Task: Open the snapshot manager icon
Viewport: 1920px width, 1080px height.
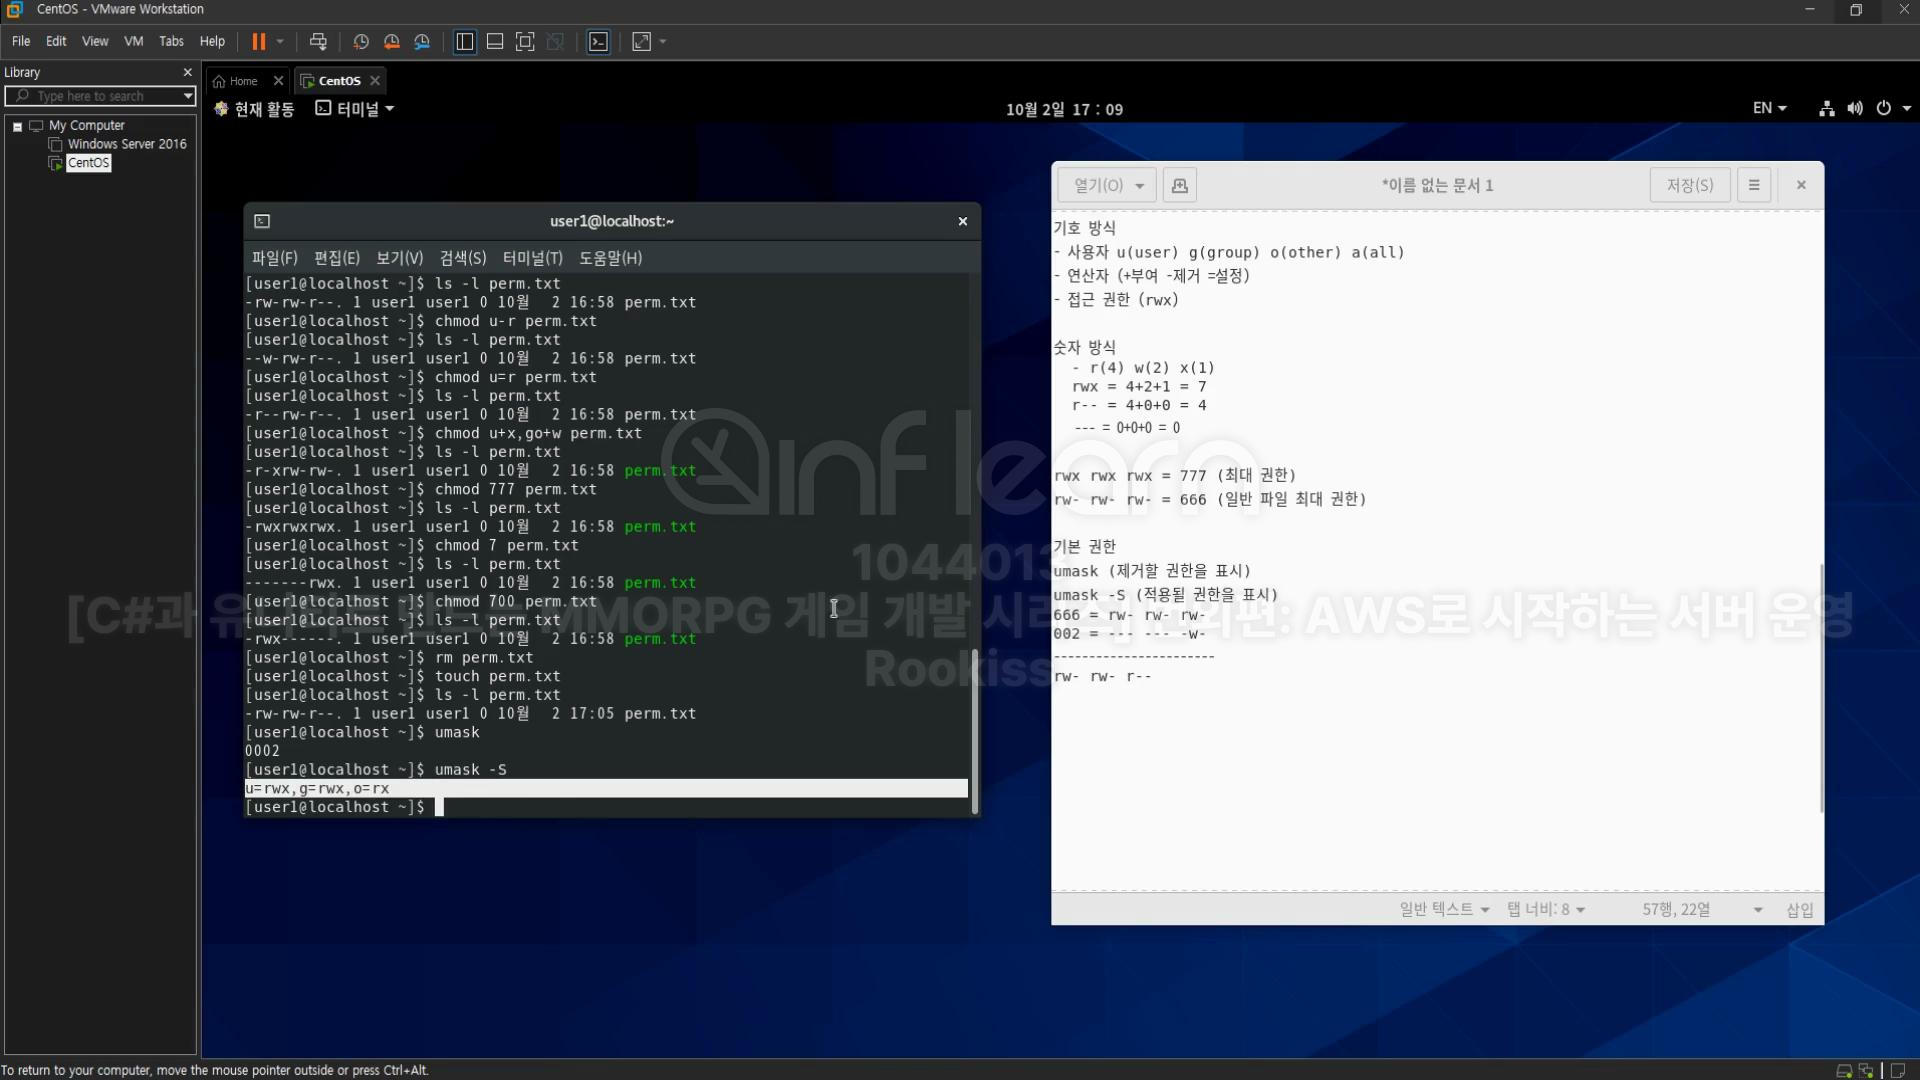Action: pos(422,41)
